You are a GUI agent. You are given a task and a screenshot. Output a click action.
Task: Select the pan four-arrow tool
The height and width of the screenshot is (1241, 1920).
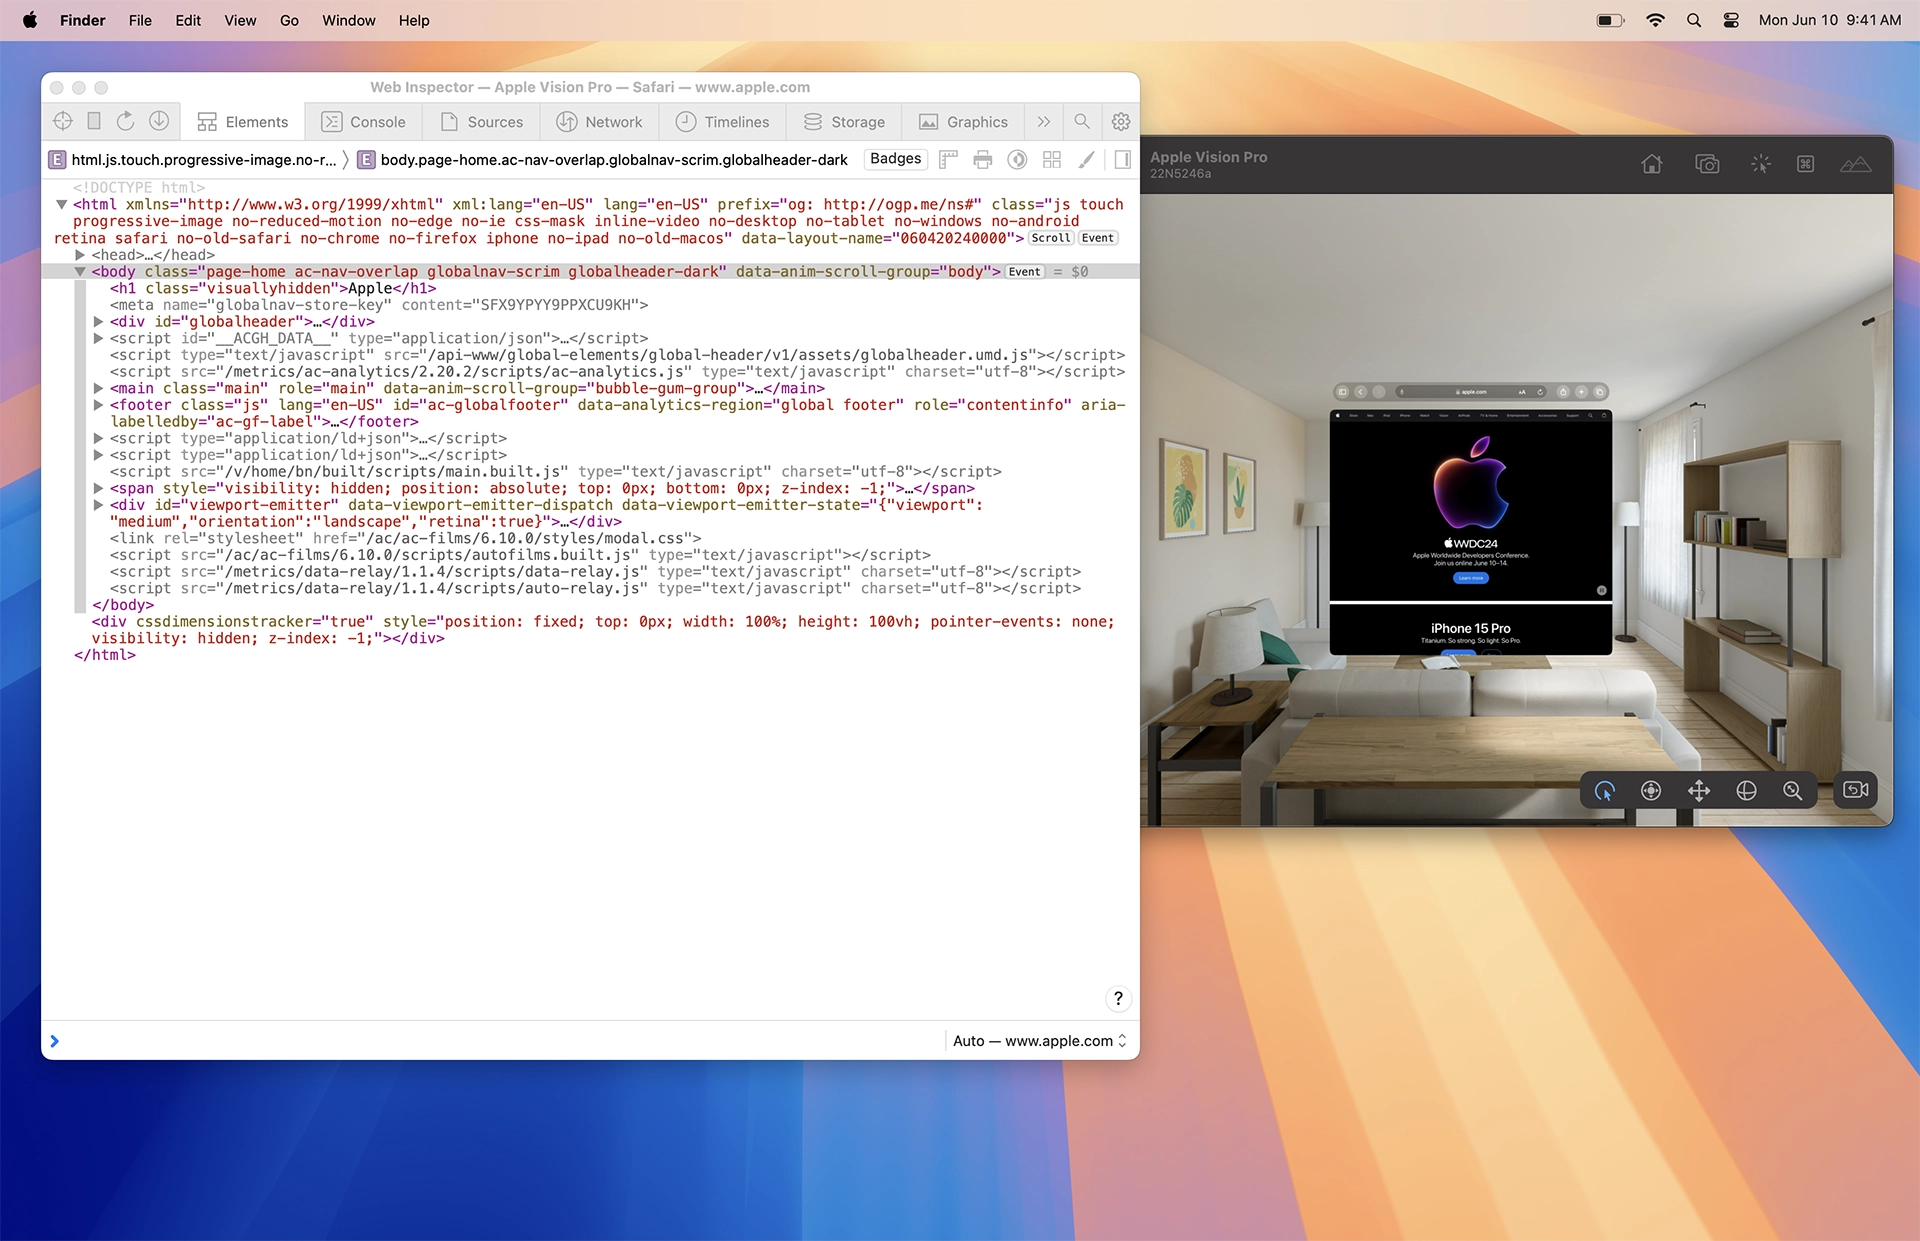point(1699,790)
